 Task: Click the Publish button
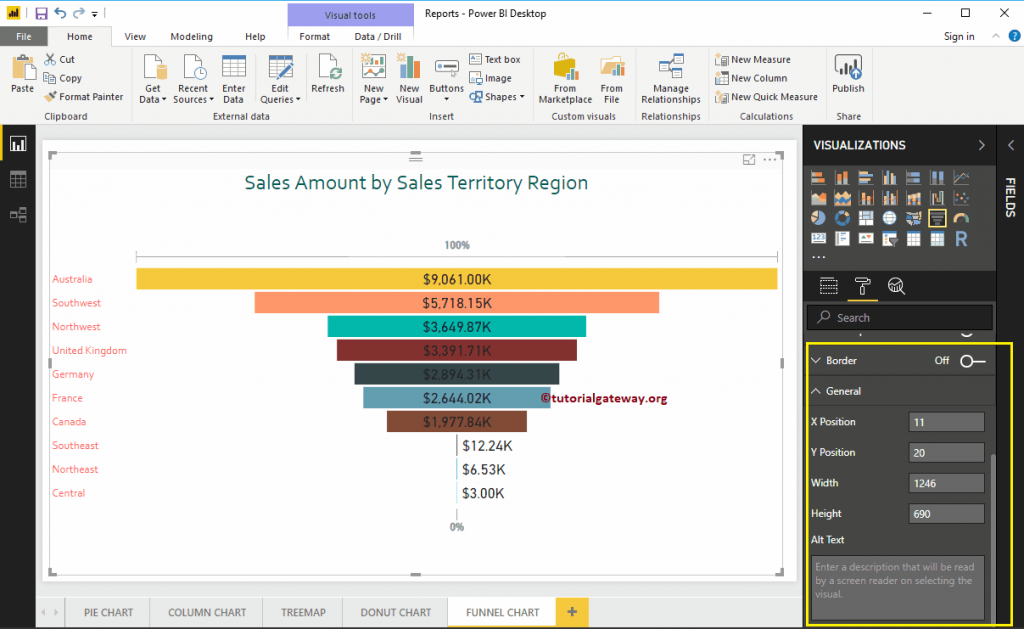848,75
